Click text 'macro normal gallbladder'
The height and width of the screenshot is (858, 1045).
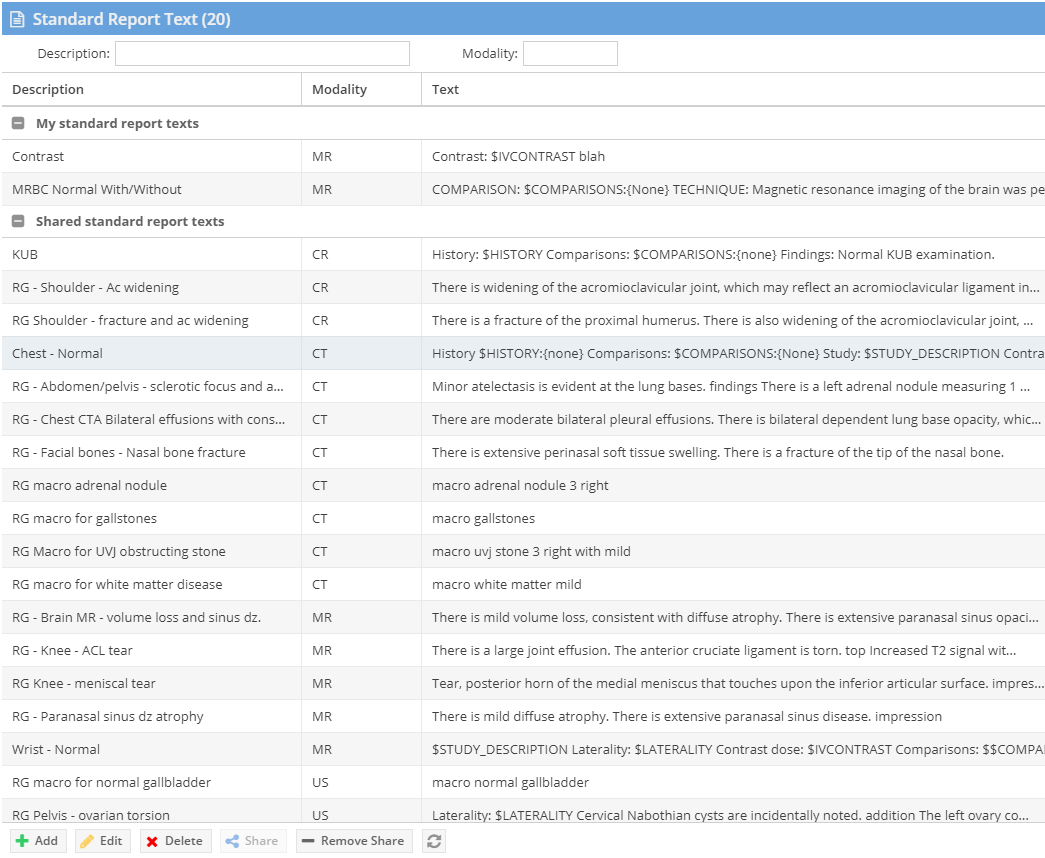pos(511,783)
